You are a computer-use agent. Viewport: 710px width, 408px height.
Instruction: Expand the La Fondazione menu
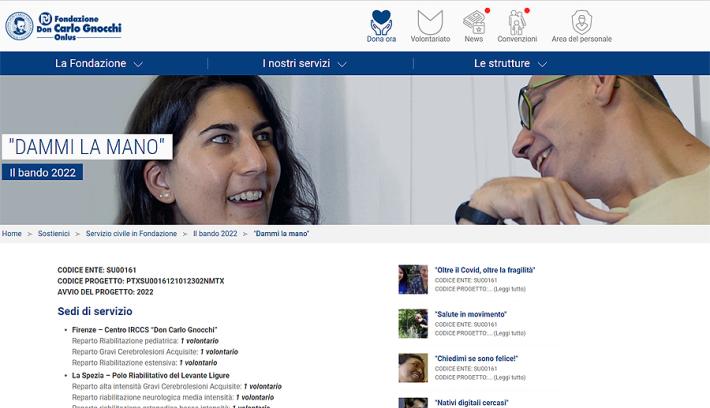tap(99, 63)
